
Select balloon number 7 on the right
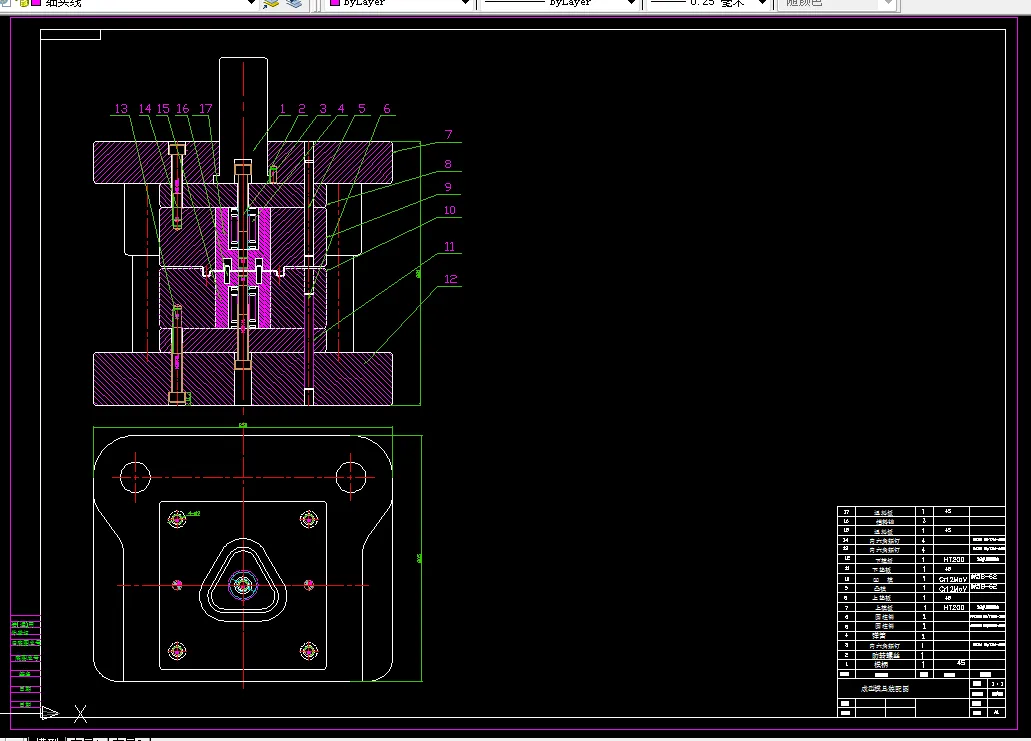448,134
